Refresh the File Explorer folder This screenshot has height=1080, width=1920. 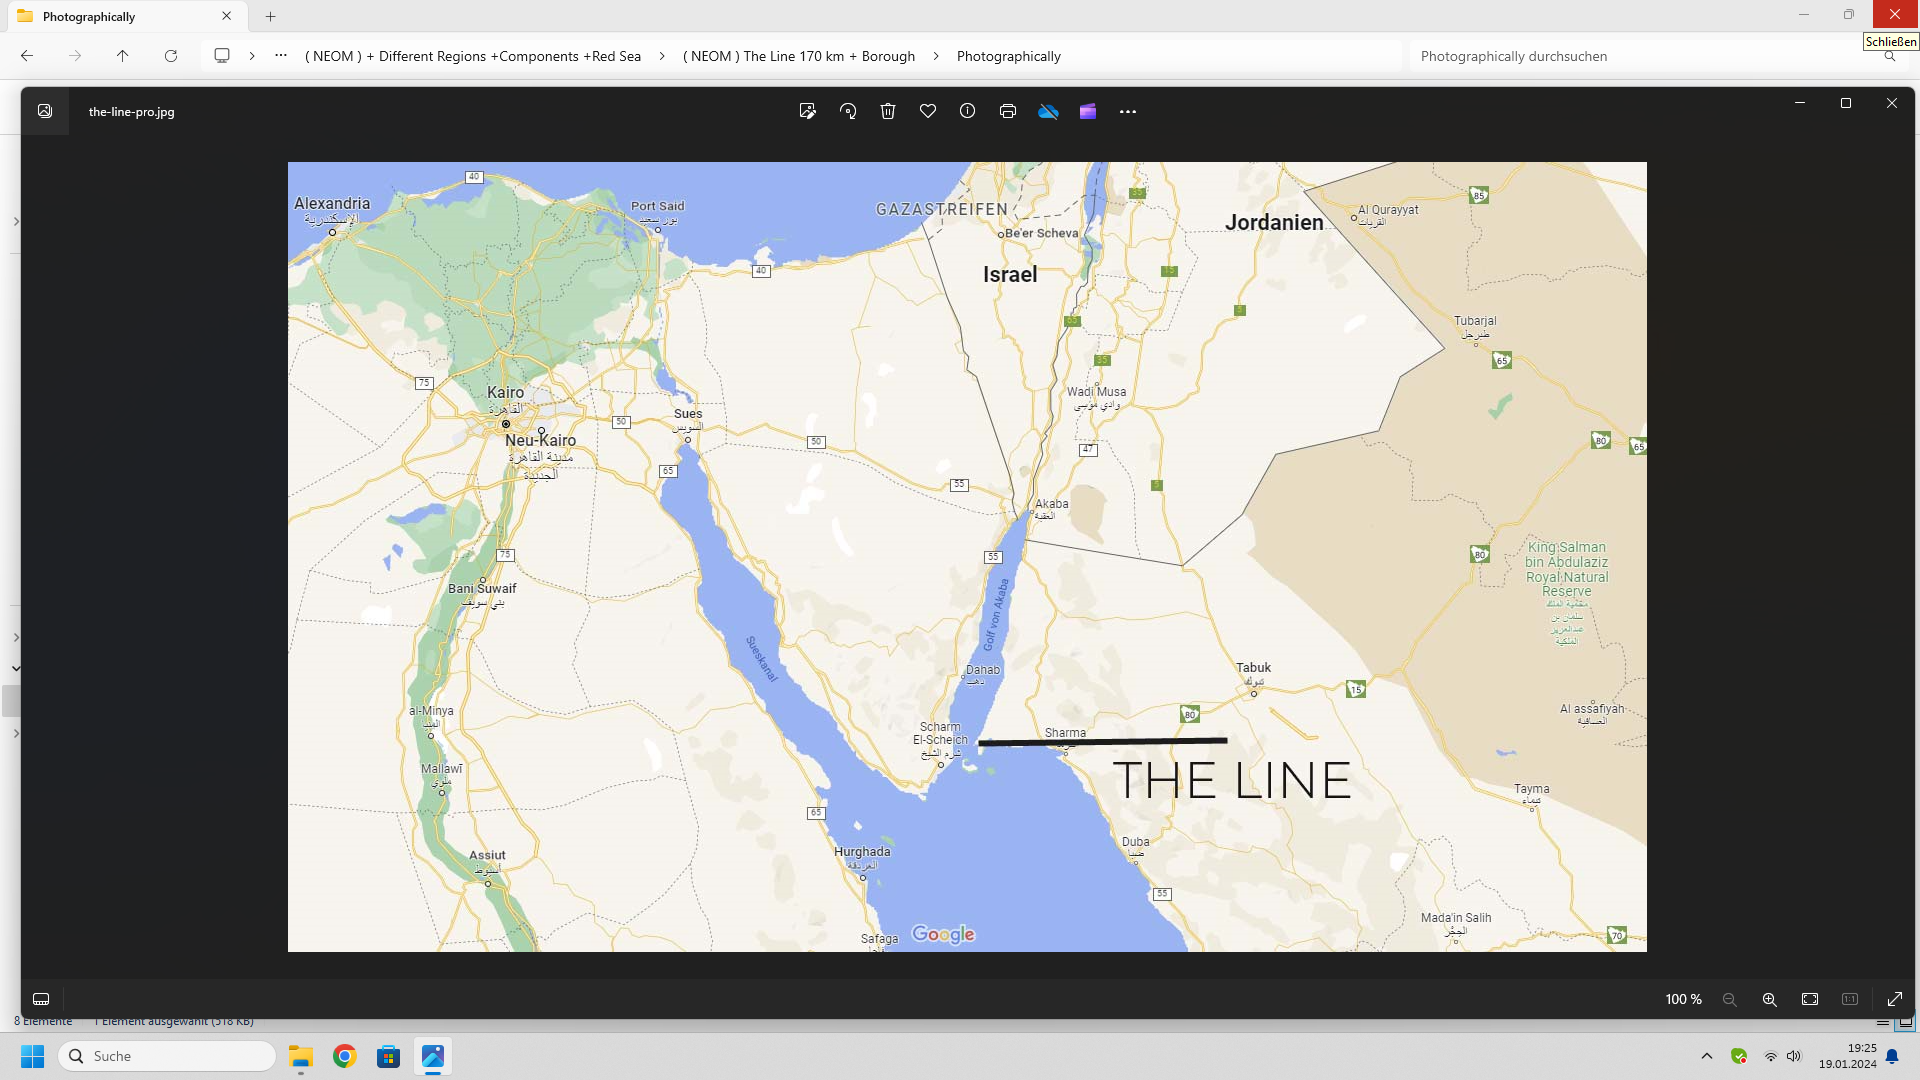171,56
